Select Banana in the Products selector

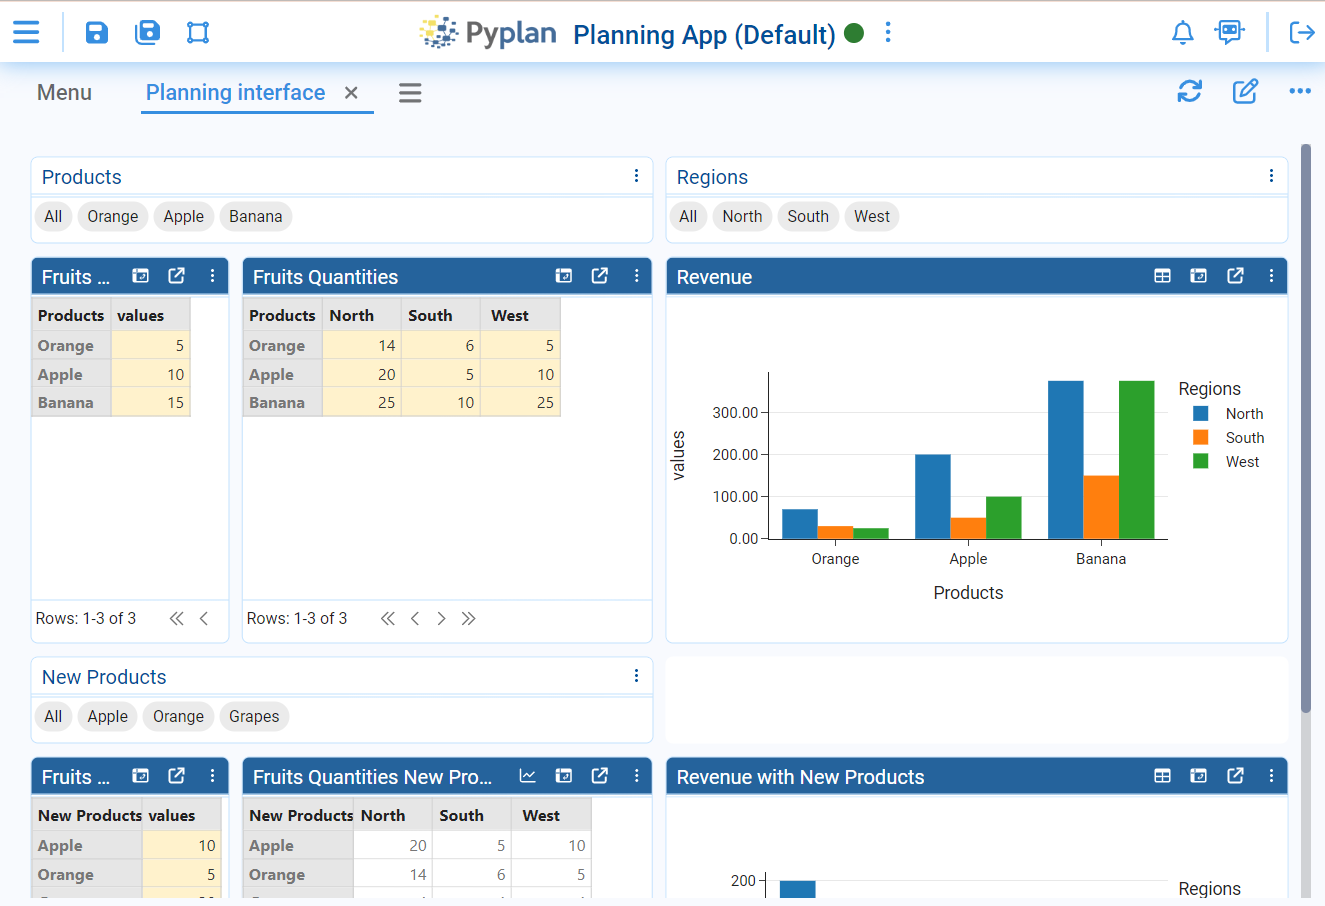255,216
